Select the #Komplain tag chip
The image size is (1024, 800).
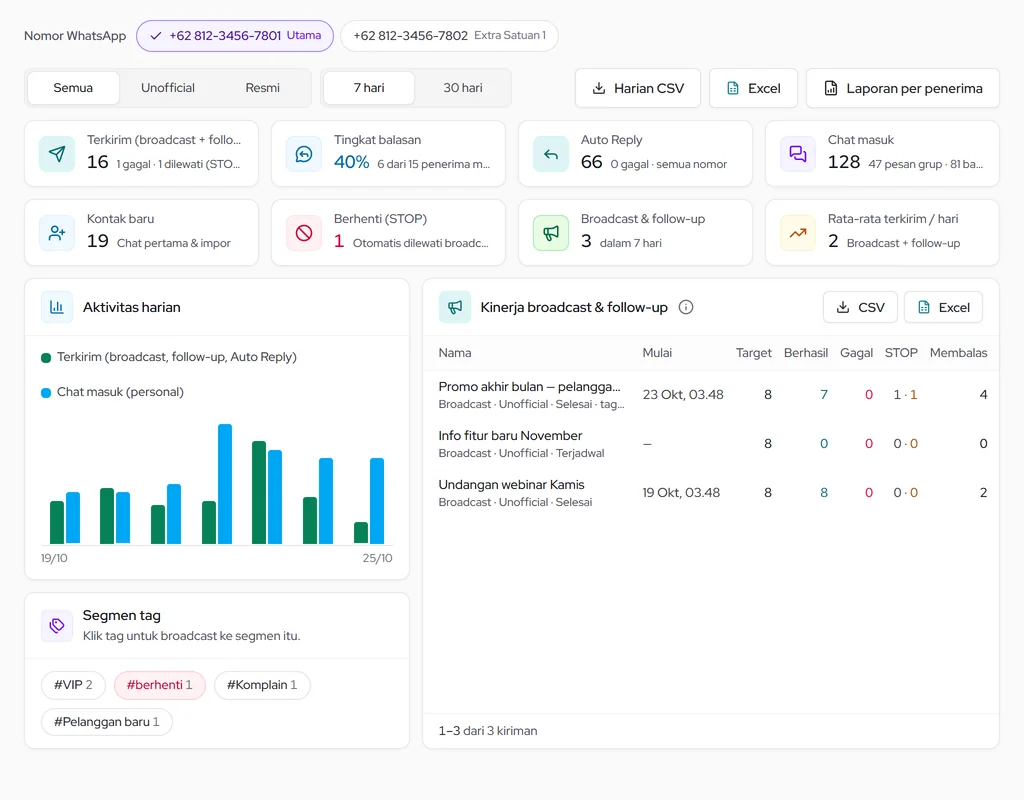click(x=262, y=685)
